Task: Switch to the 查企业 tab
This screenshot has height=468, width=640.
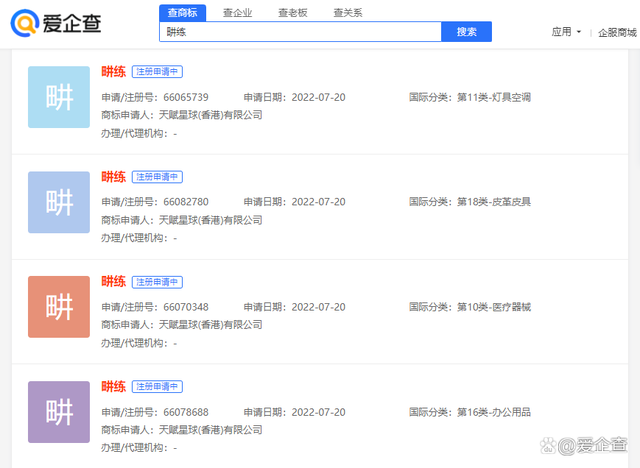Action: (238, 13)
